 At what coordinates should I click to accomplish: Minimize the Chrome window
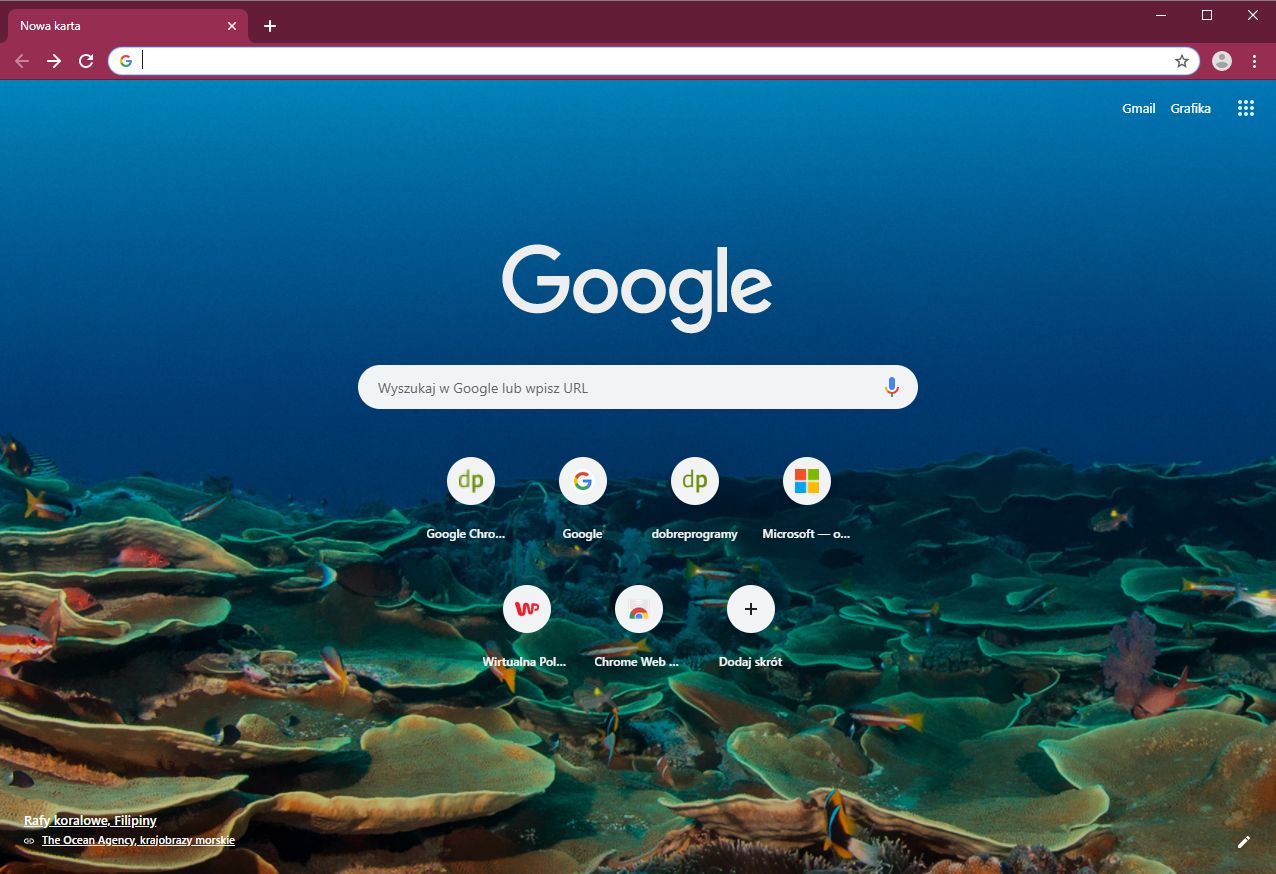pos(1161,15)
